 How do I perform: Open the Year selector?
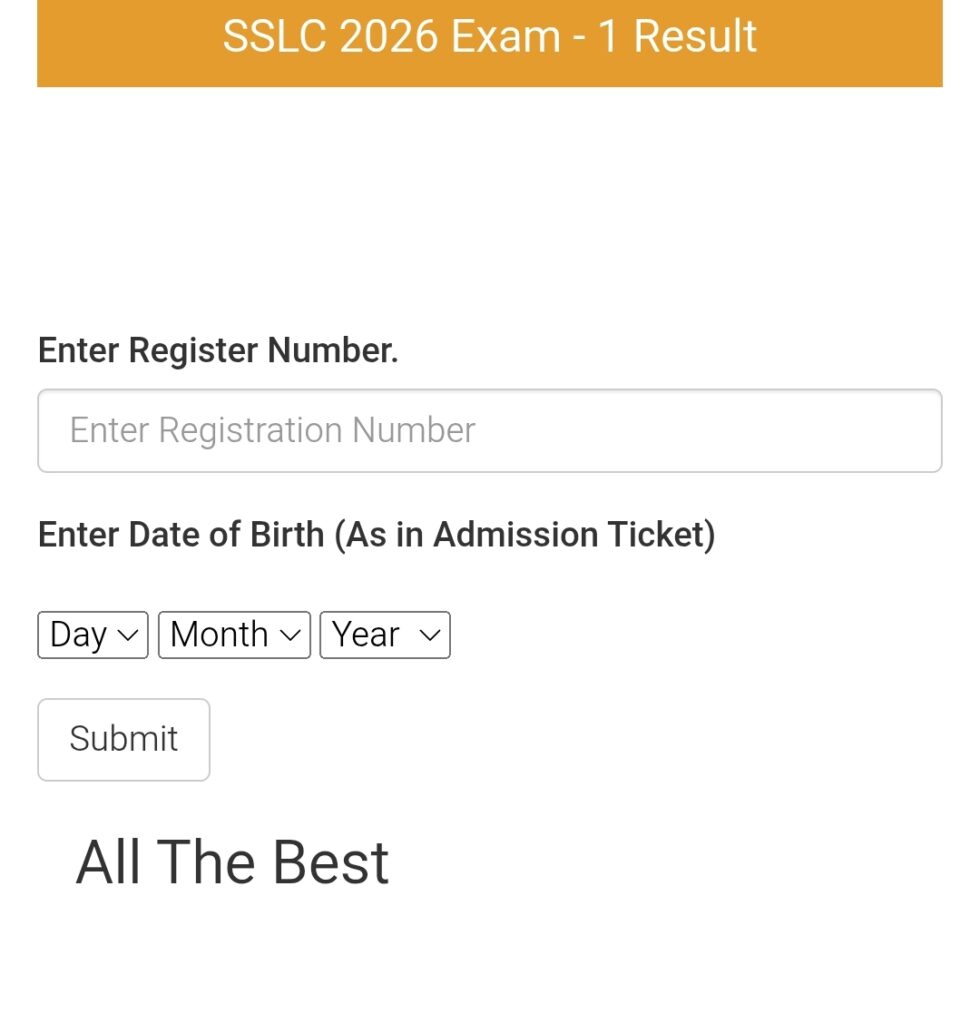tap(385, 635)
